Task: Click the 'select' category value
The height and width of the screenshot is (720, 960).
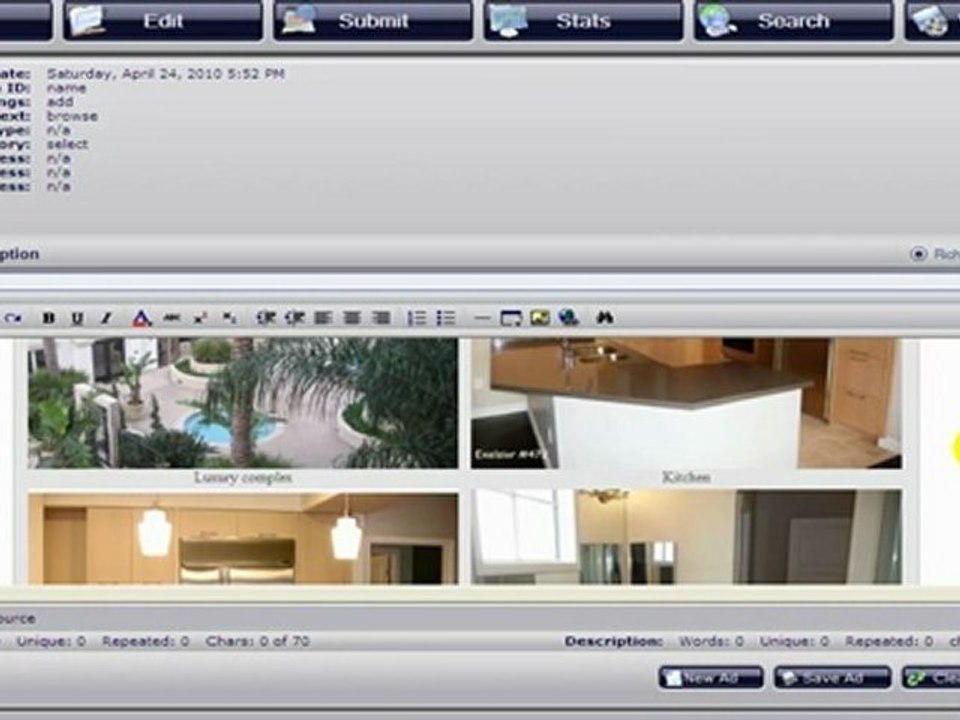Action: [67, 144]
